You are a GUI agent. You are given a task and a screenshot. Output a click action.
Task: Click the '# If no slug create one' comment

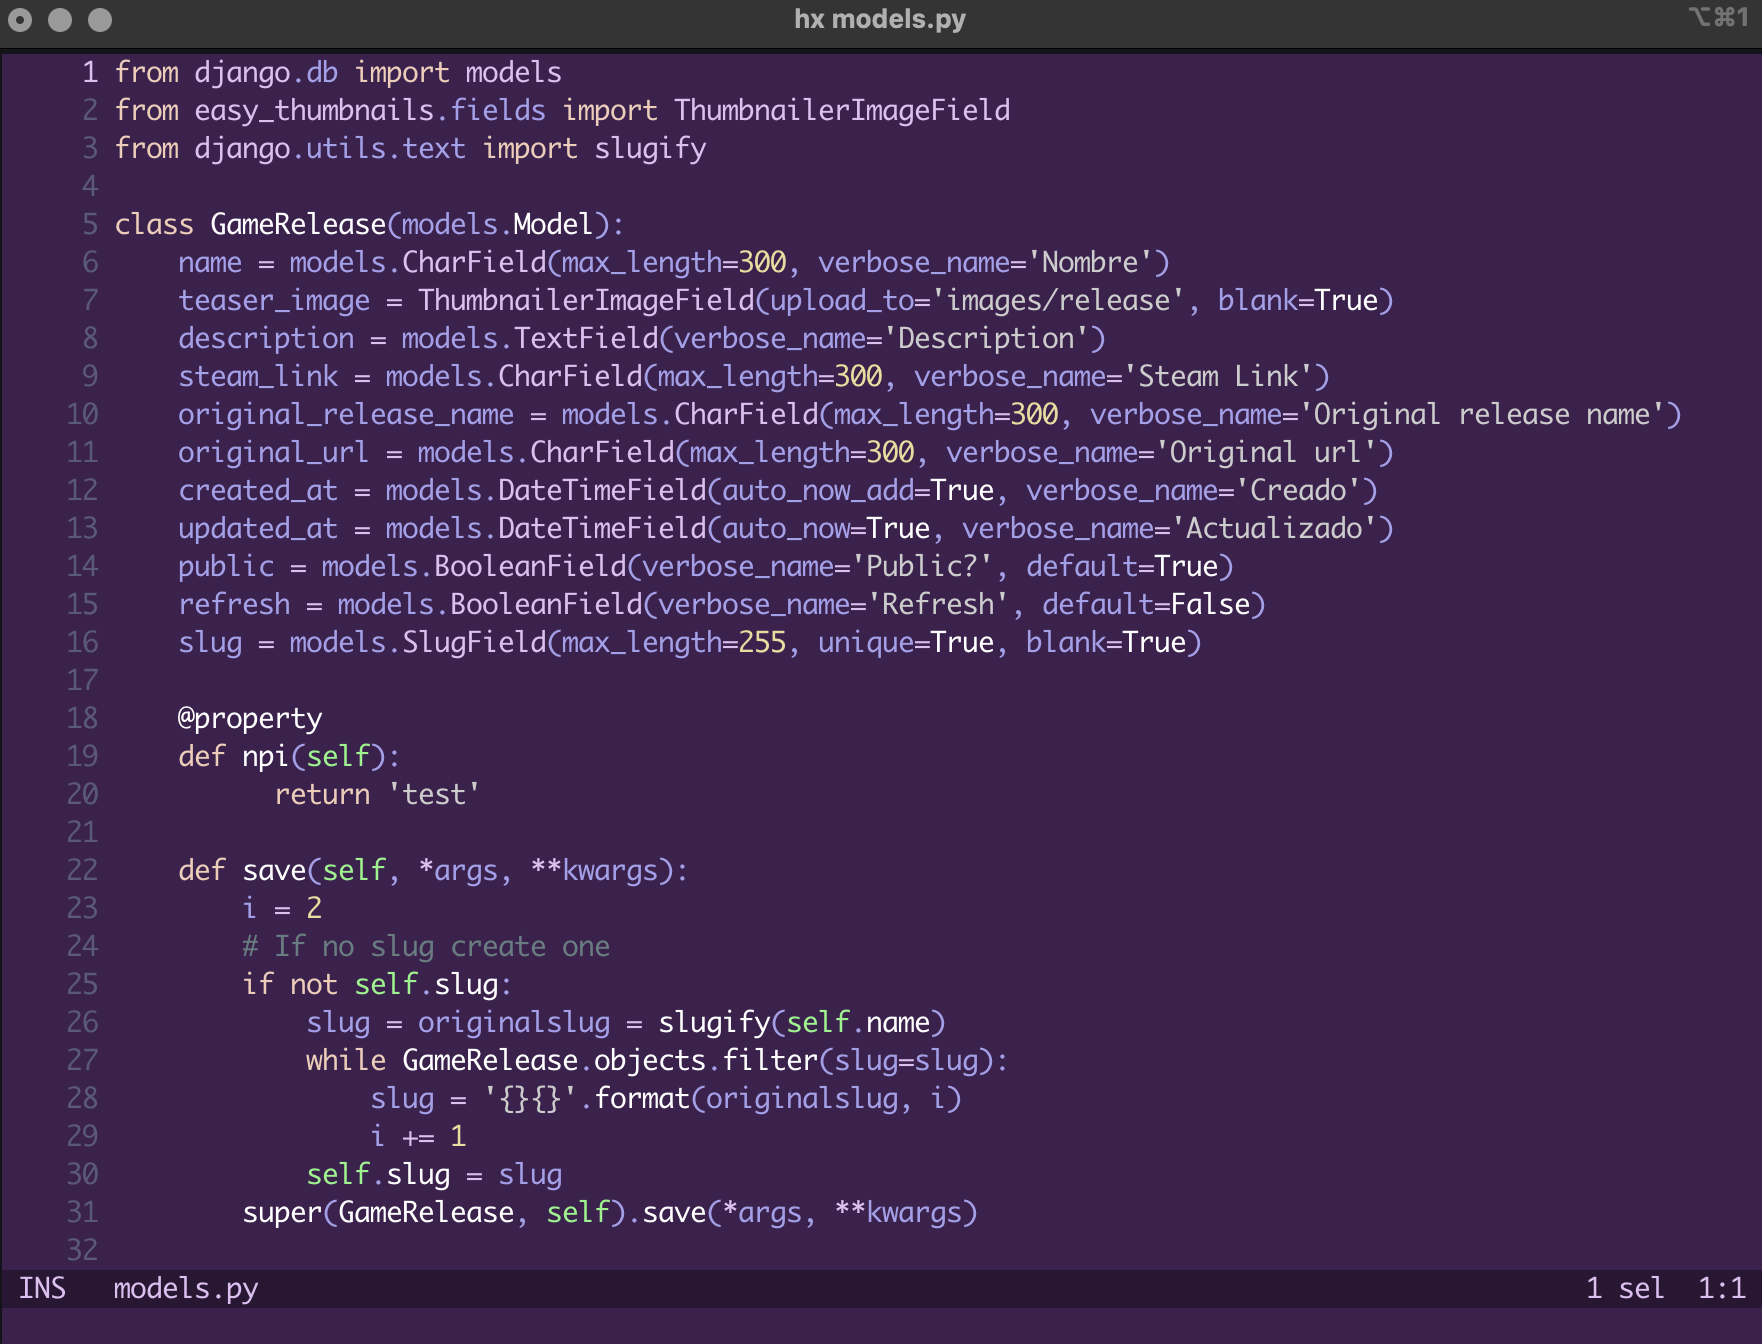(x=426, y=946)
